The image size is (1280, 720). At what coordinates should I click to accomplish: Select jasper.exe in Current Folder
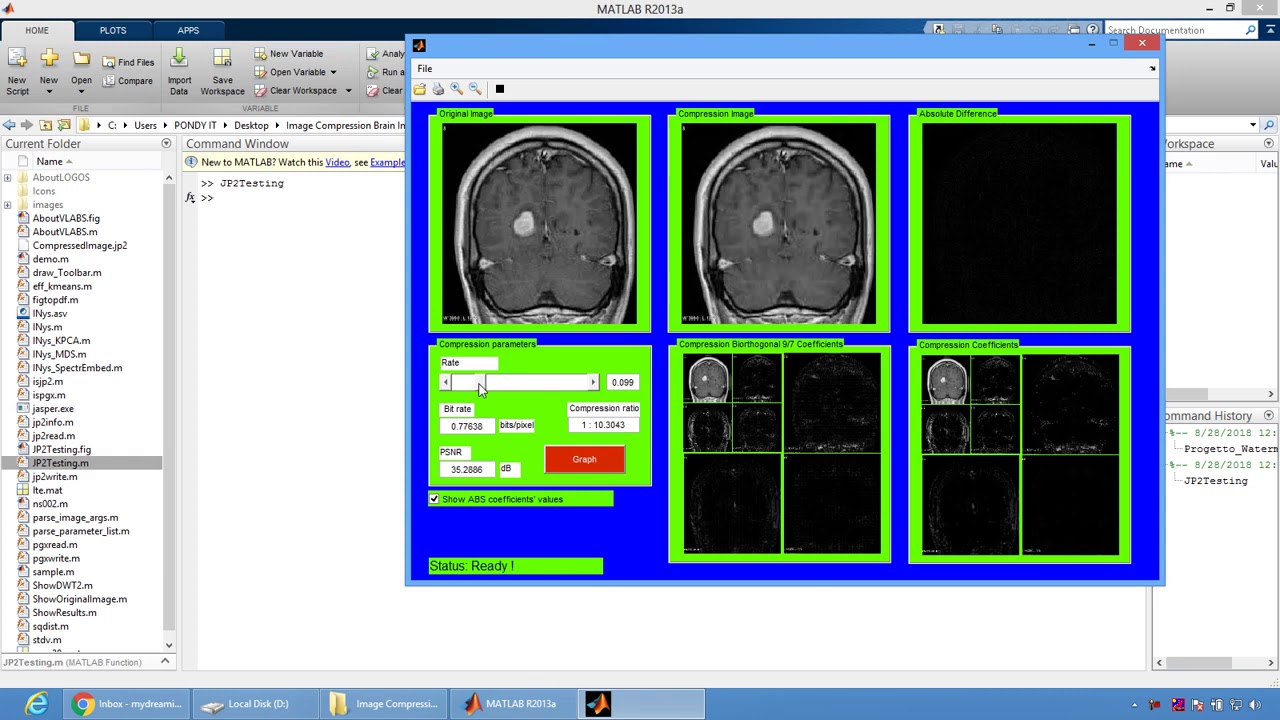pyautogui.click(x=53, y=409)
